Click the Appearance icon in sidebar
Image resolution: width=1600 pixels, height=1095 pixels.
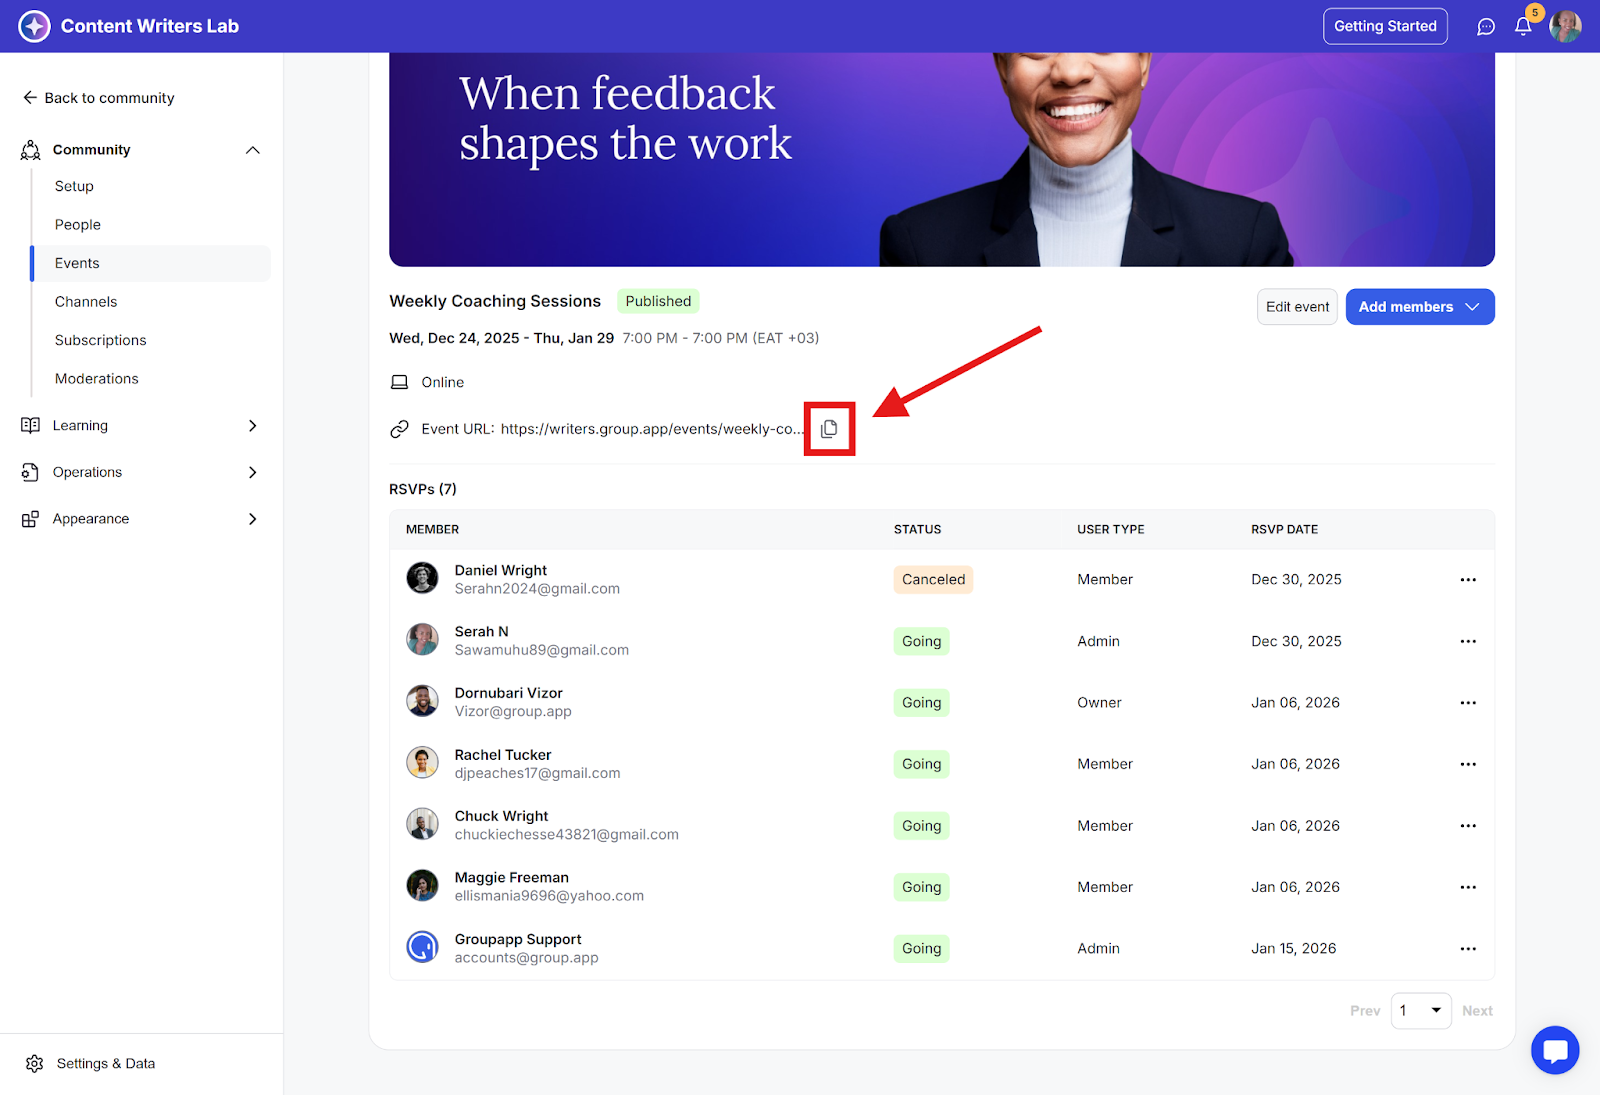(31, 519)
